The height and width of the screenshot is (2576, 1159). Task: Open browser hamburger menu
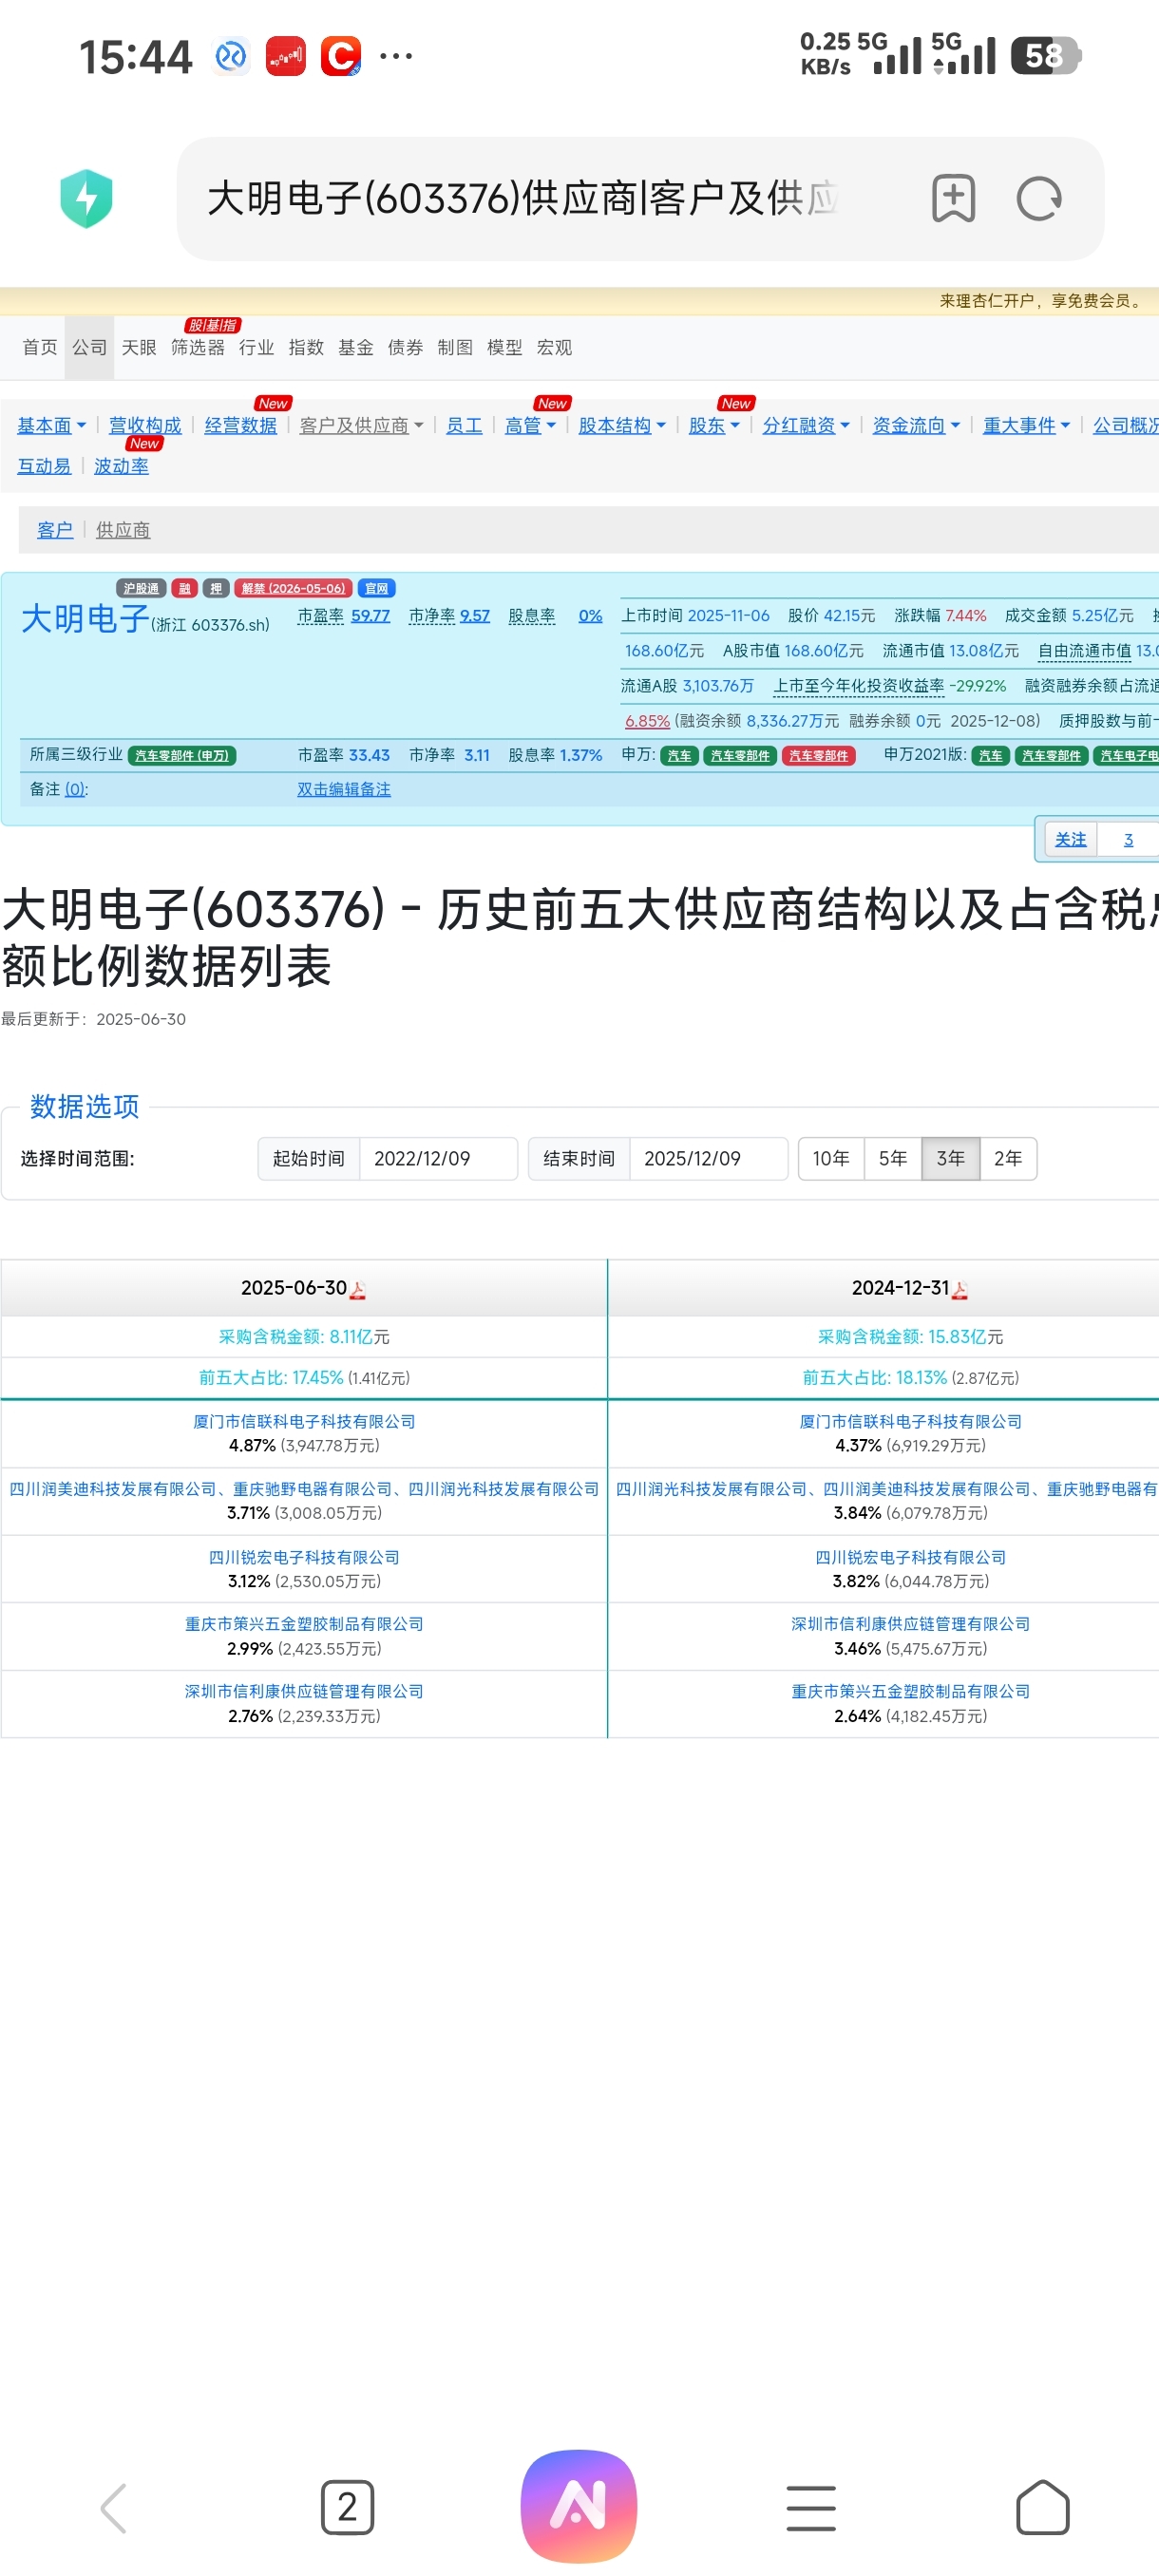click(811, 2508)
